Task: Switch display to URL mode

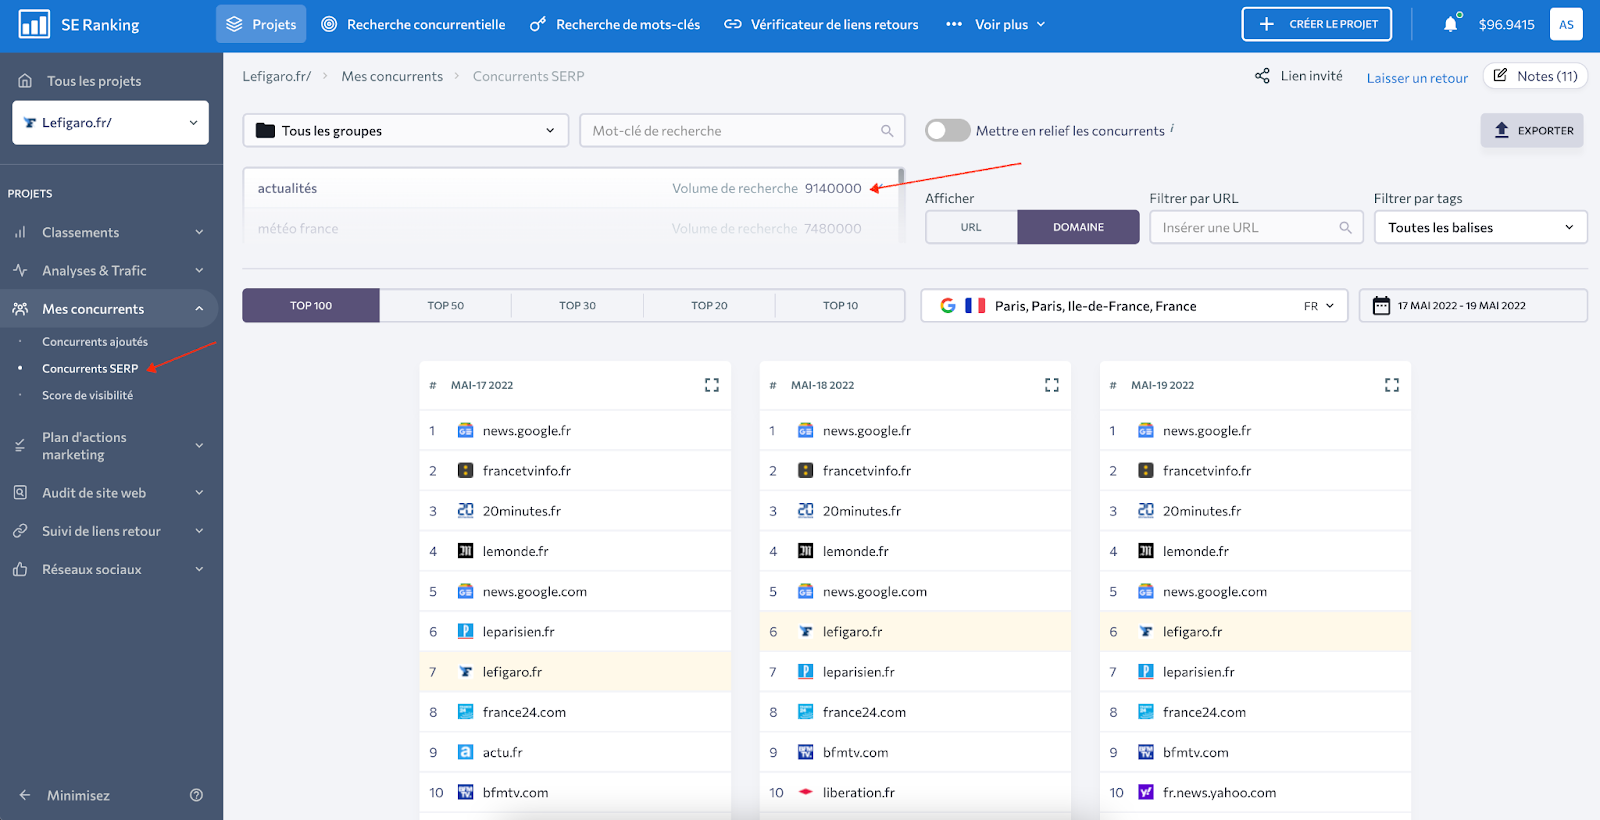Action: (x=971, y=227)
